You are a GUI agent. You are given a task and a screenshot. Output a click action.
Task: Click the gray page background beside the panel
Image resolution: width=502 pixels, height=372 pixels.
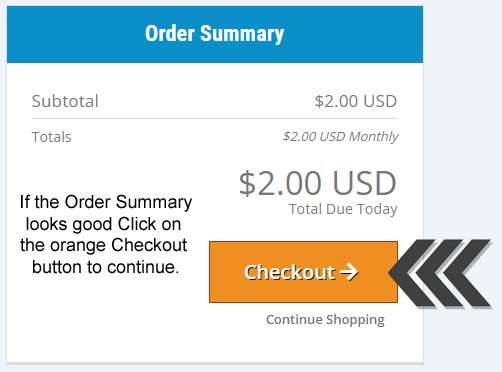[x=463, y=117]
